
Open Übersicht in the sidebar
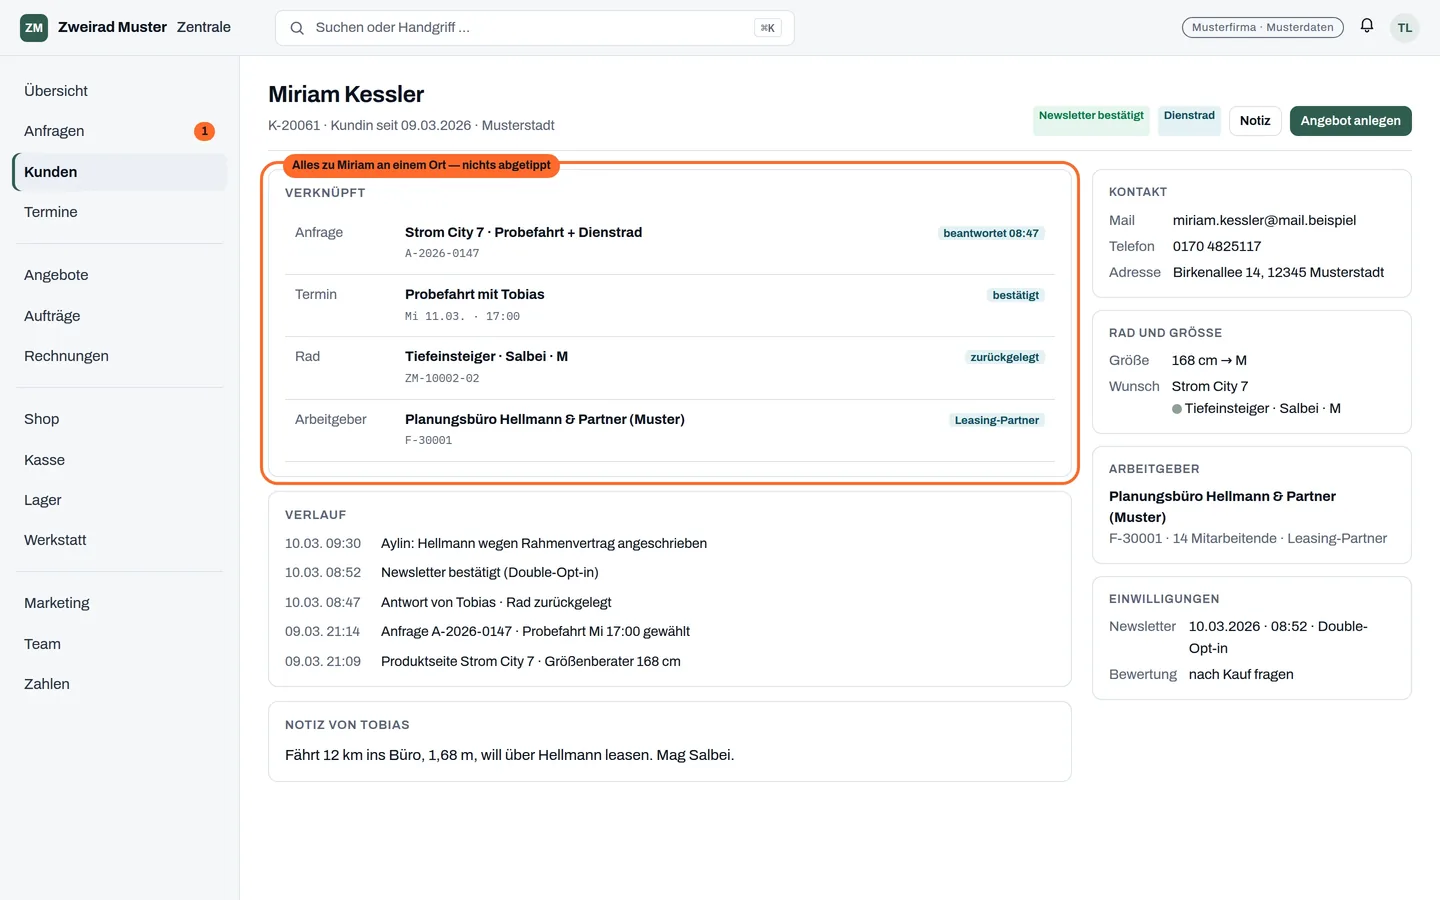pos(120,91)
